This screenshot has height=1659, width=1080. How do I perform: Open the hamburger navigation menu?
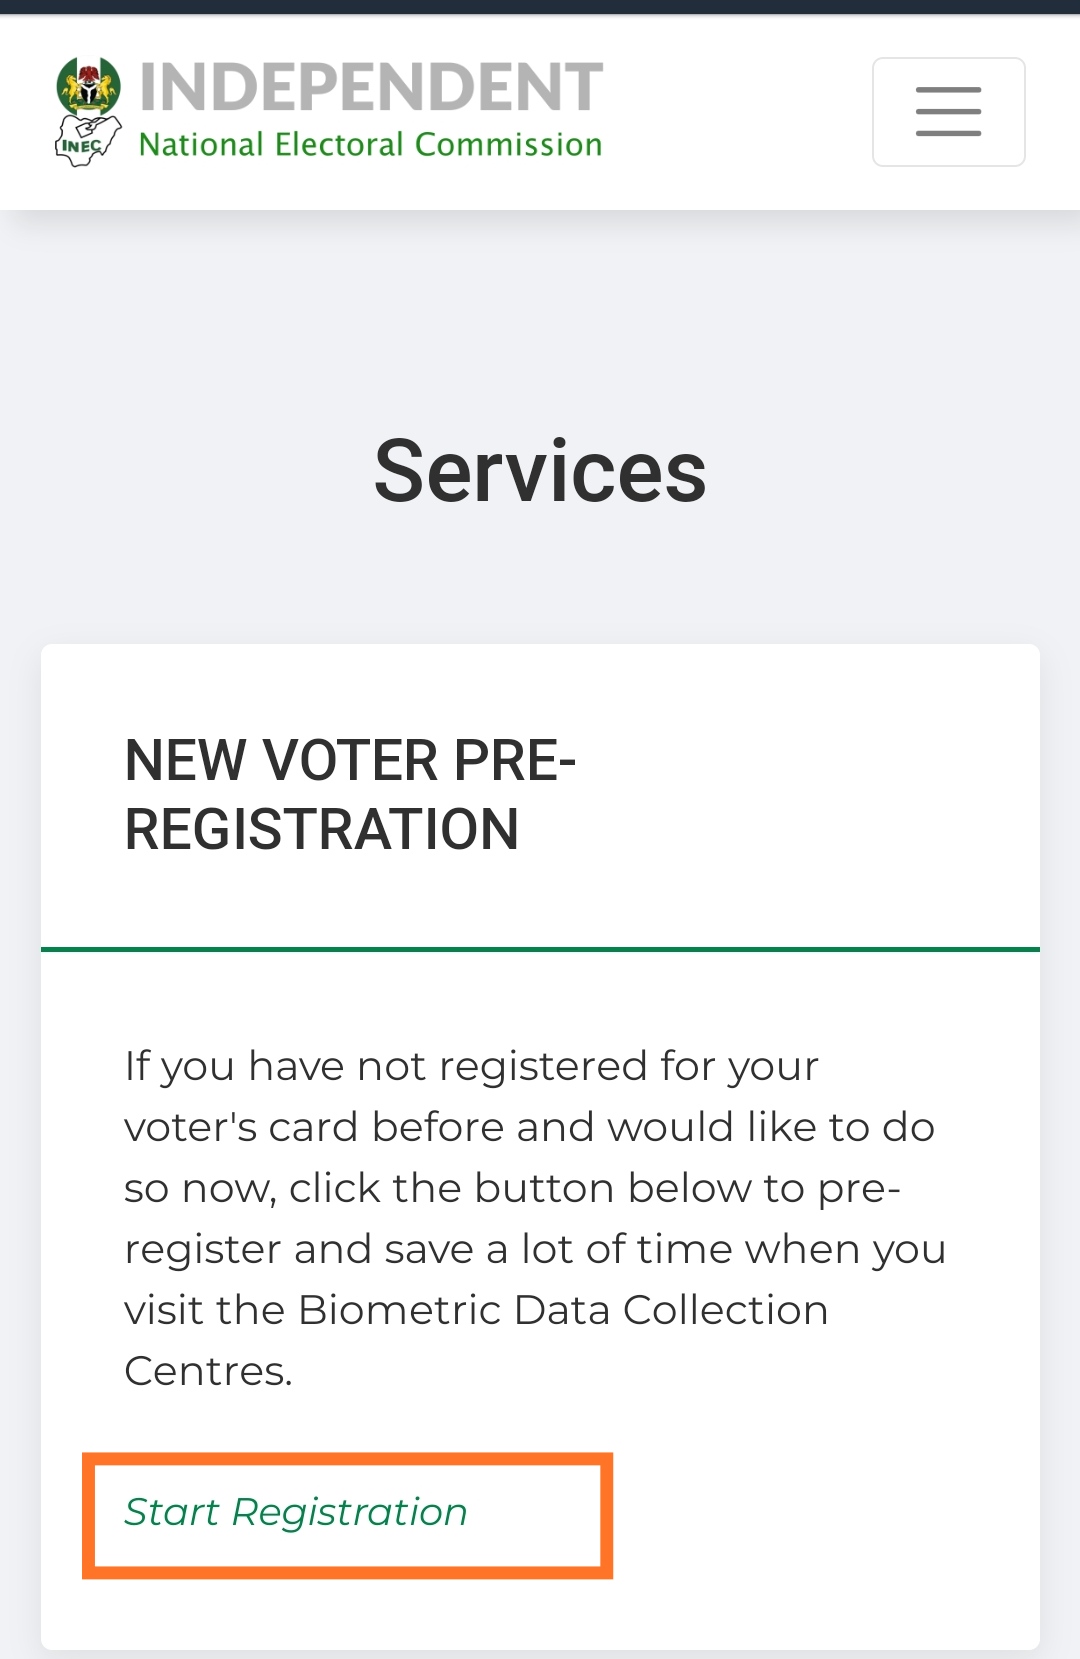[x=948, y=111]
